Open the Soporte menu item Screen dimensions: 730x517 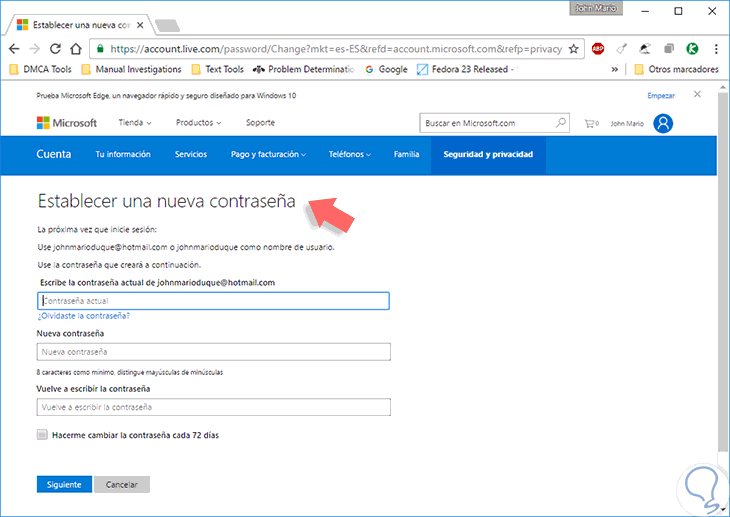pyautogui.click(x=260, y=122)
